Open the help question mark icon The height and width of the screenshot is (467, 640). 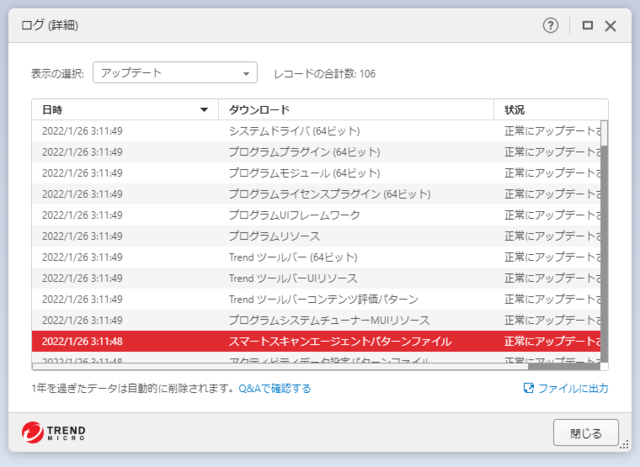coord(551,26)
